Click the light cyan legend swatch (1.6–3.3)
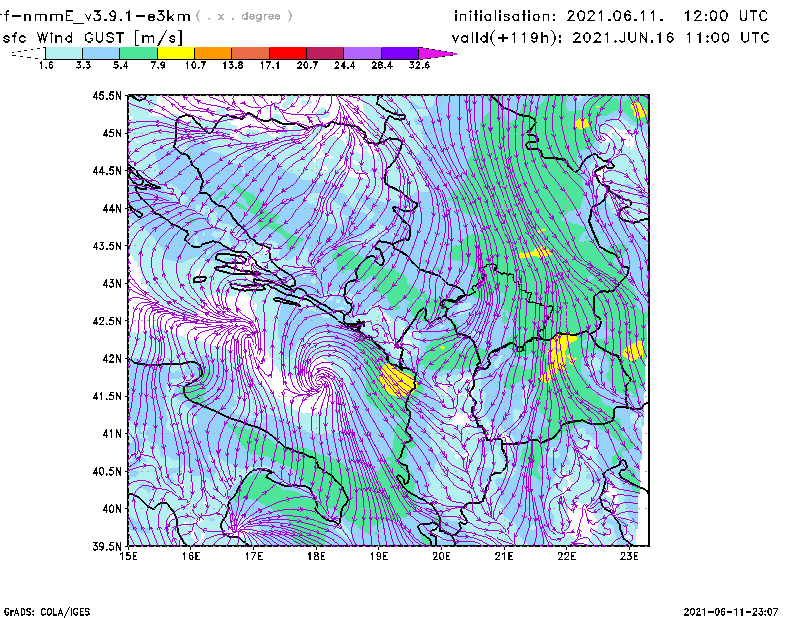The image size is (800, 618). (x=64, y=53)
